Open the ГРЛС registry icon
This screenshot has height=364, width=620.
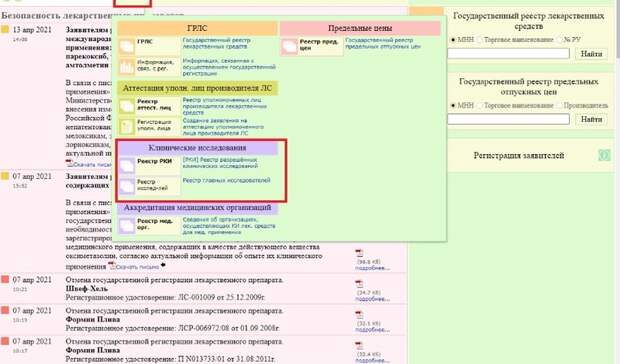tap(127, 47)
